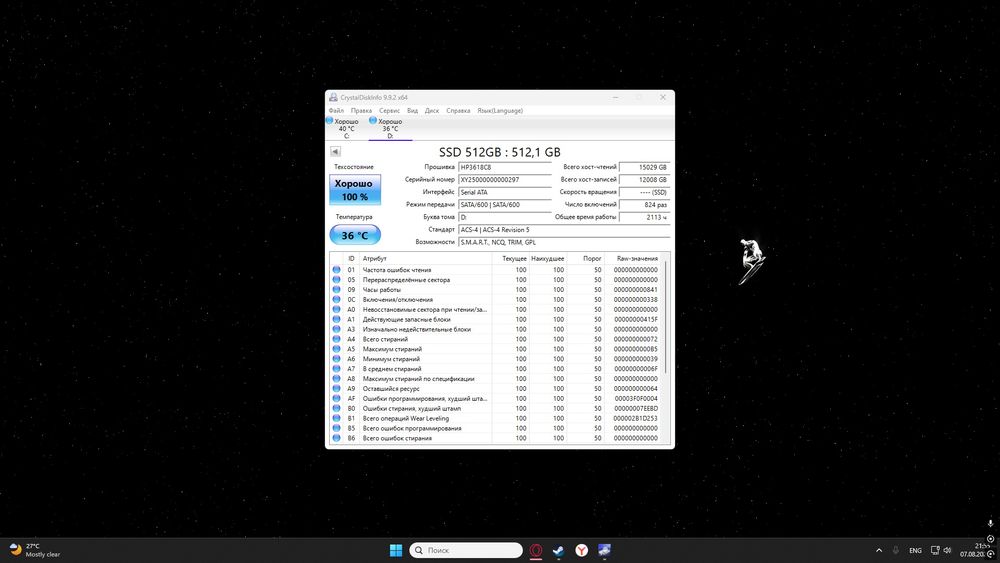Select row A8 Максимум стираний по спецификации
Viewport: 1000px width, 563px height.
(x=497, y=379)
